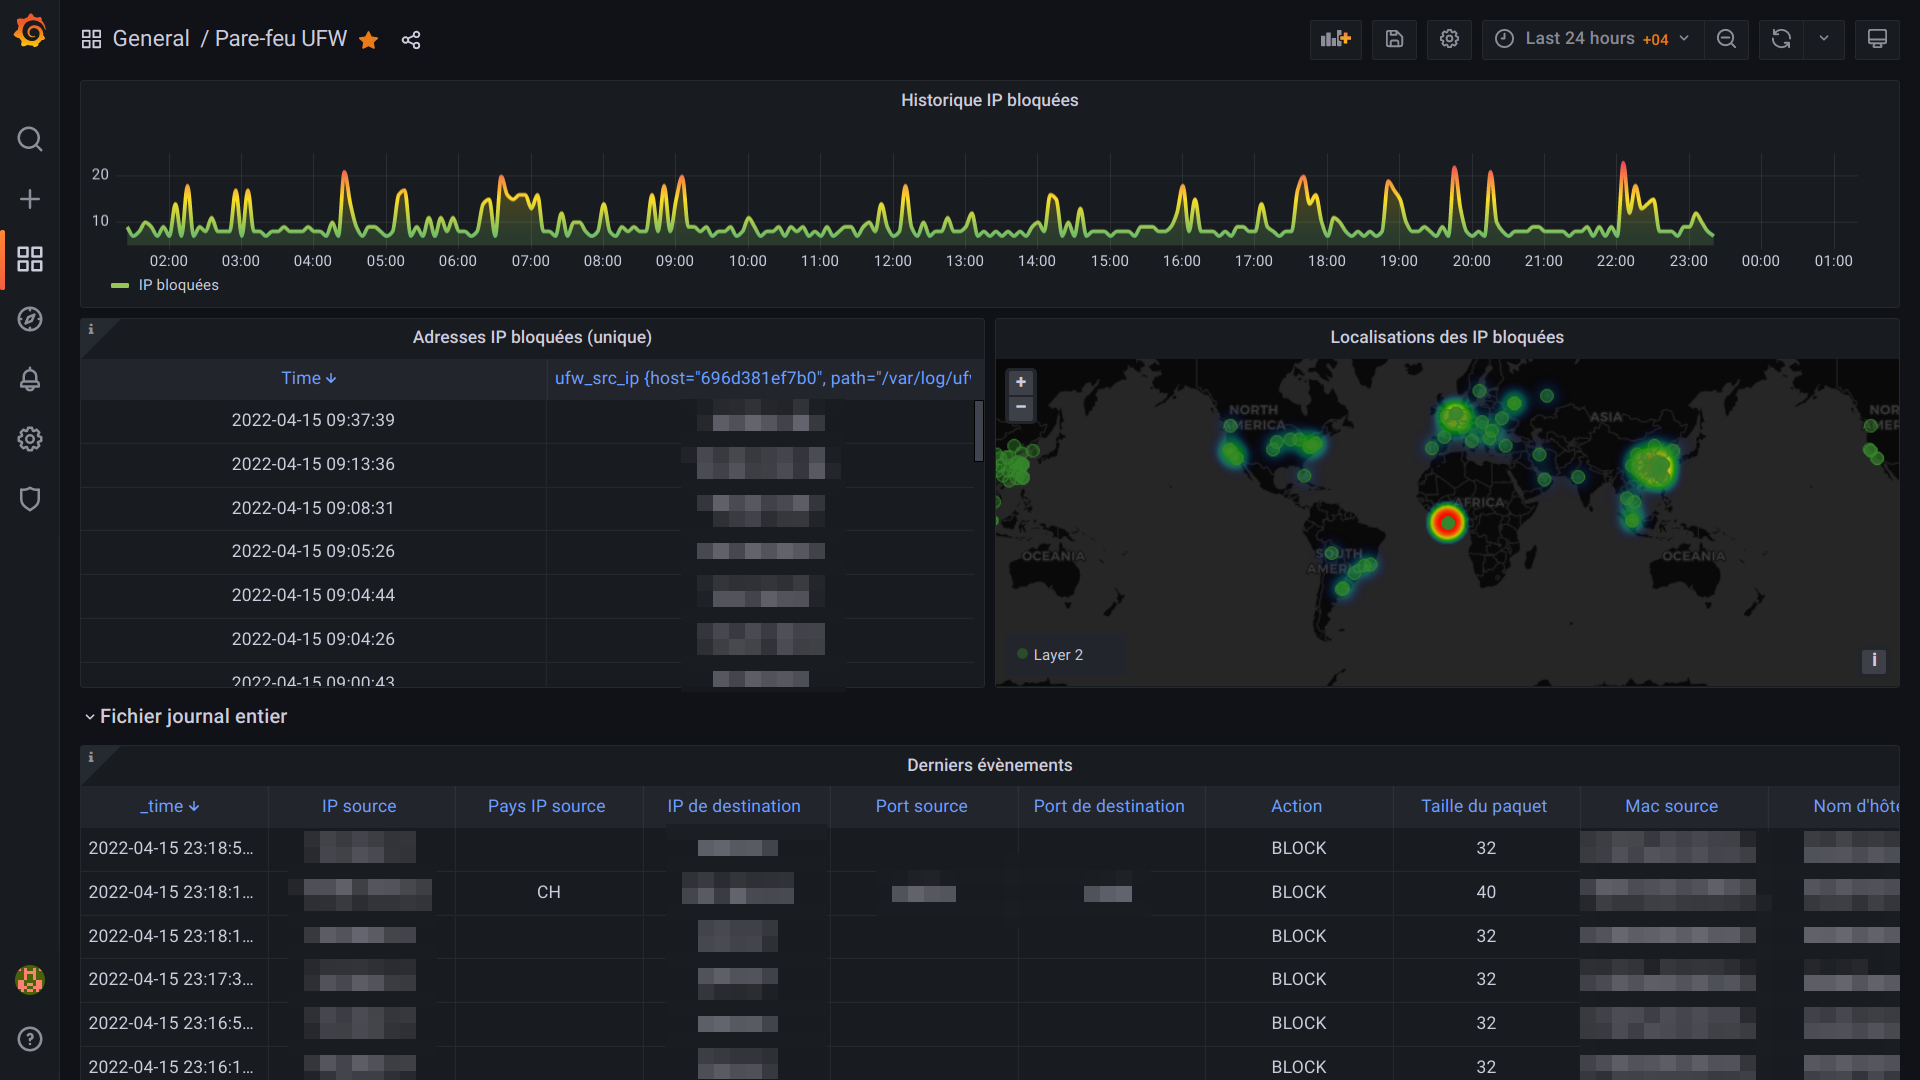Click the CH country cell

click(x=548, y=892)
